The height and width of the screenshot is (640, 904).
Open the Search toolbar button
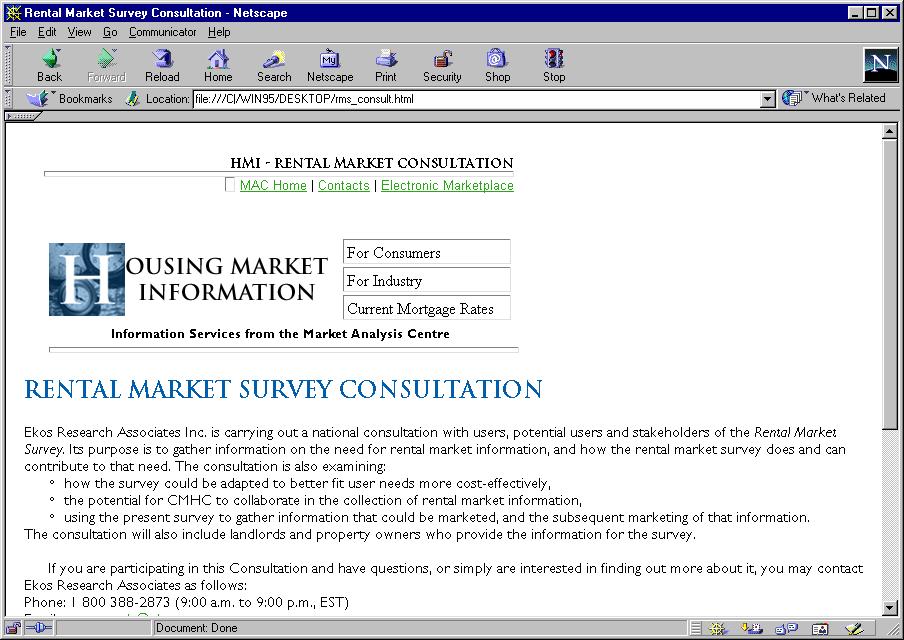click(274, 65)
